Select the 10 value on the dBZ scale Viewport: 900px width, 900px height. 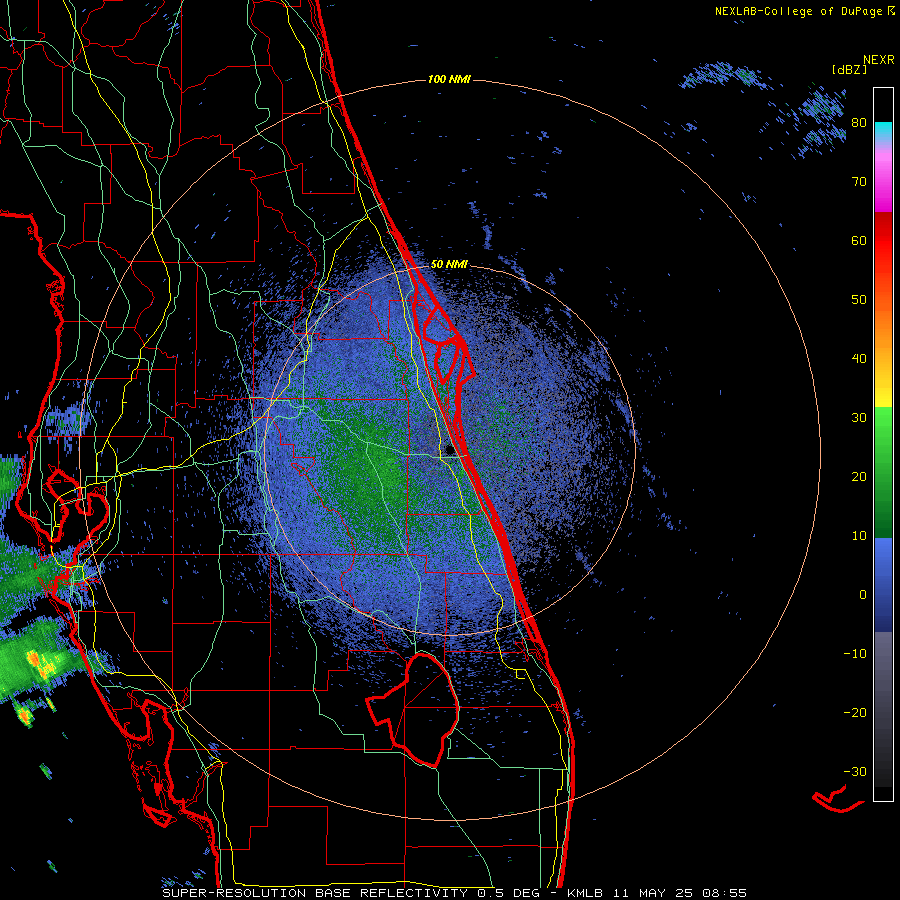pos(859,536)
